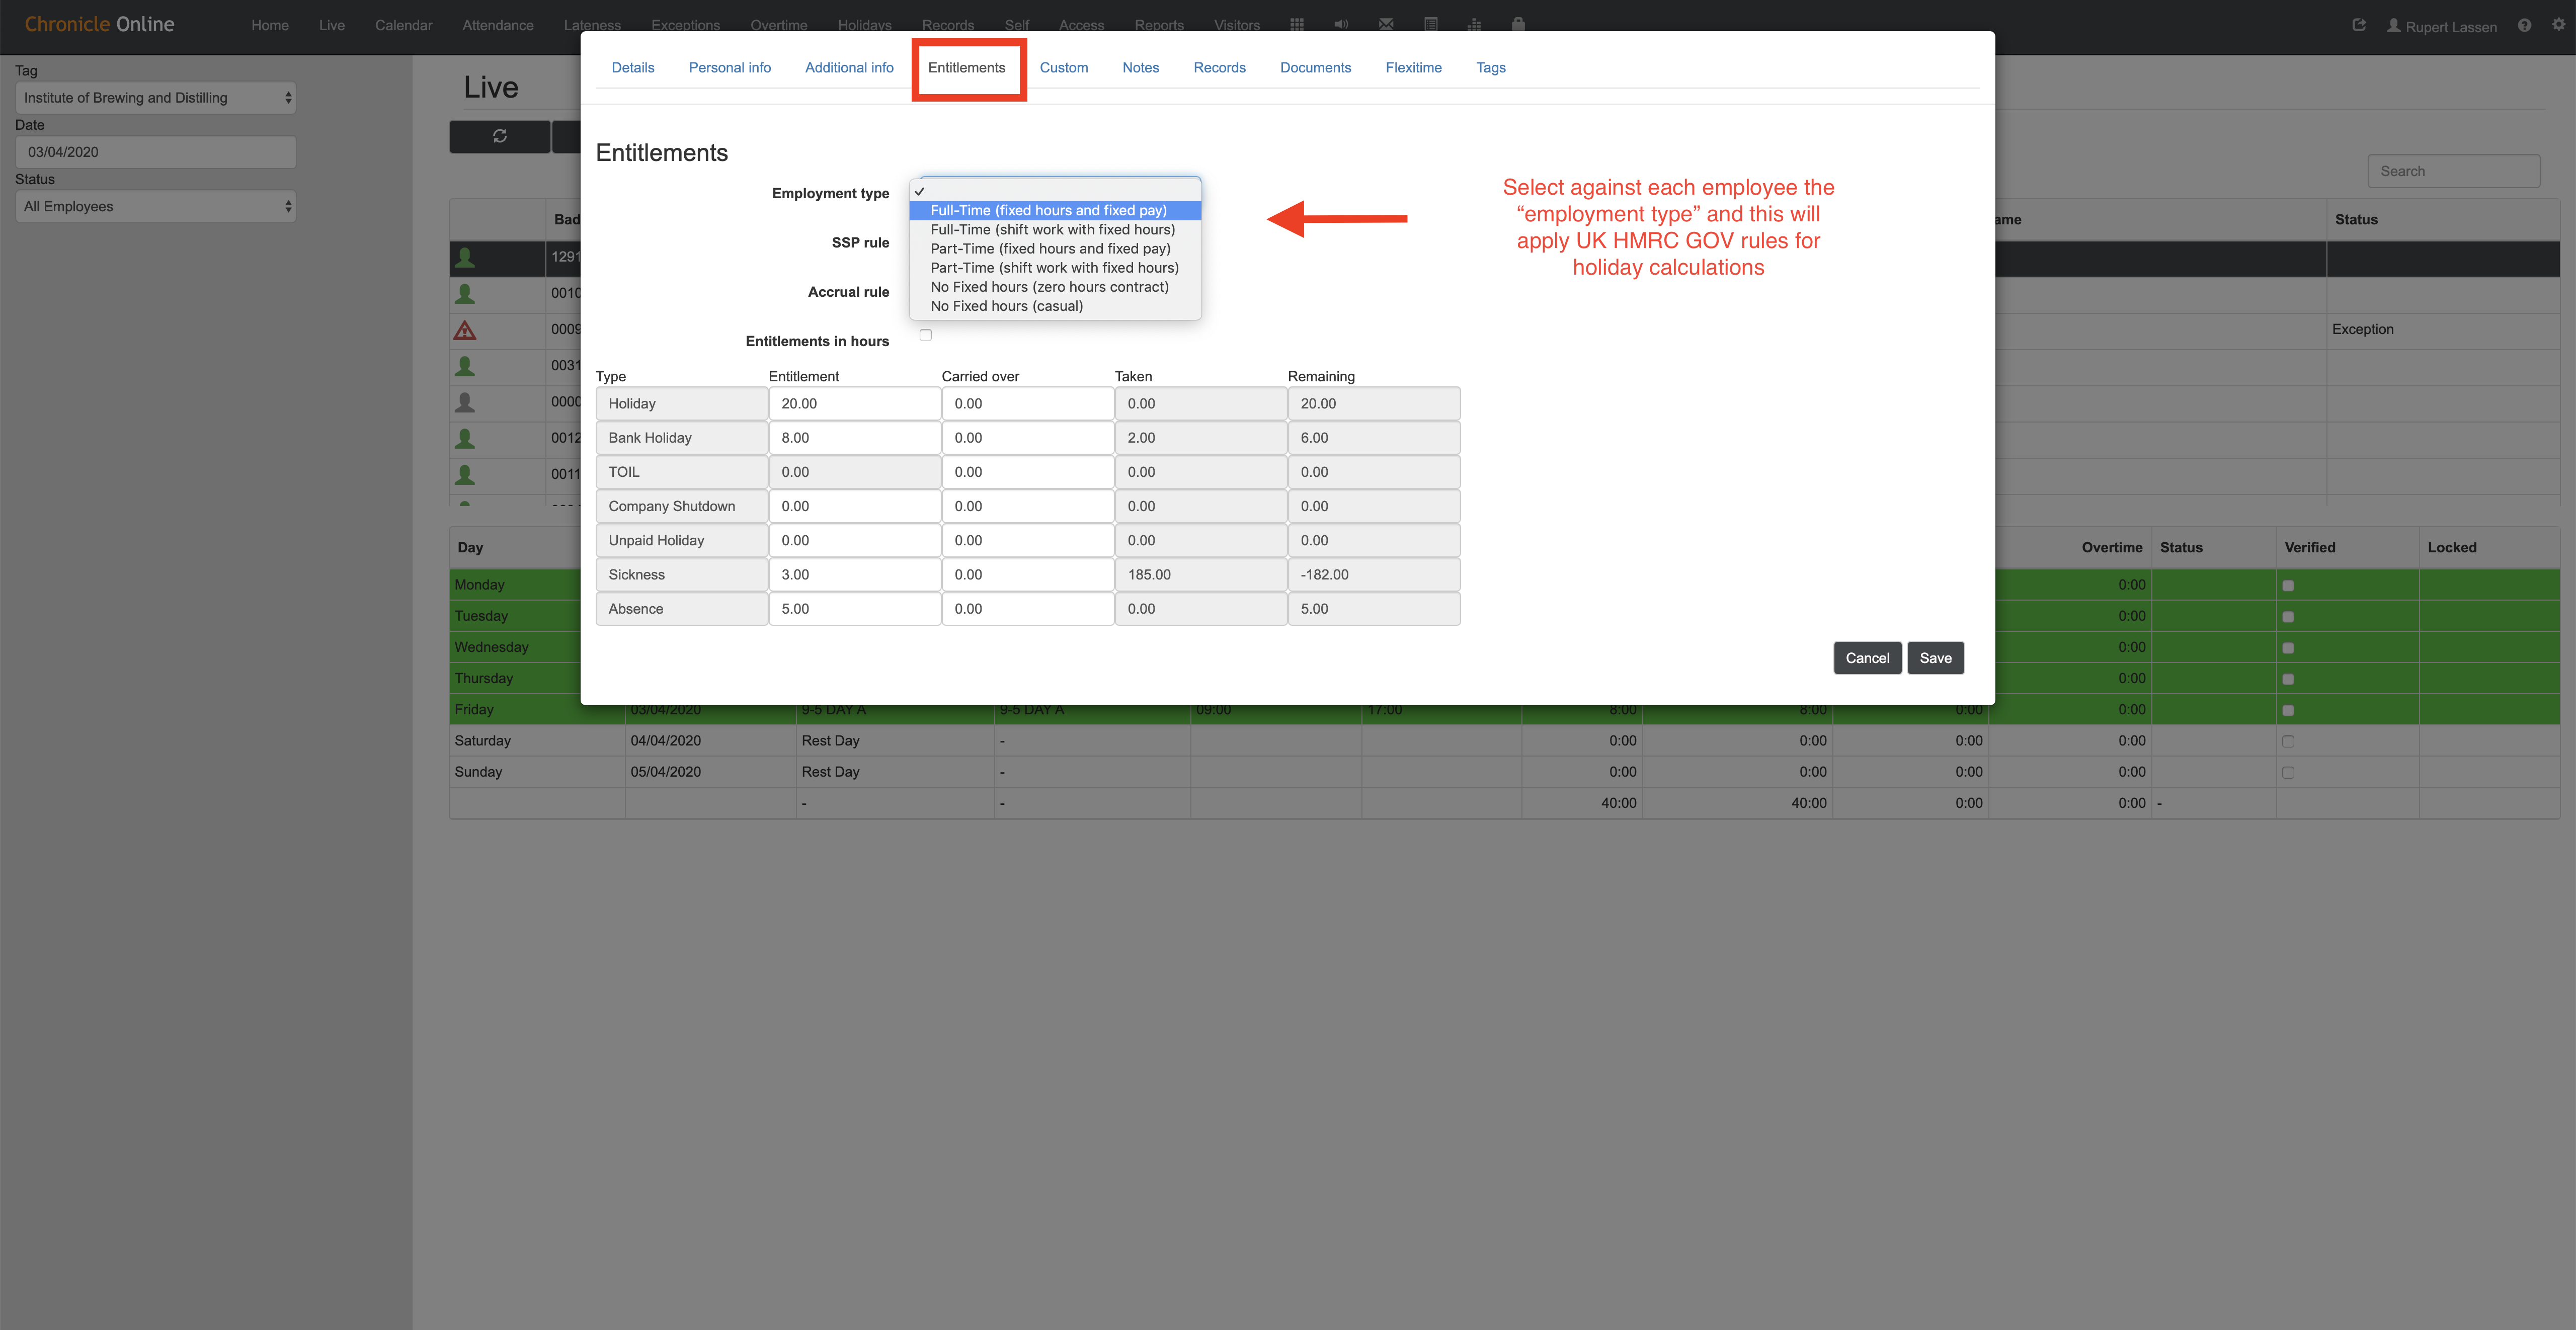Click the Date field showing 03/04/2020
Screen dimensions: 2576x1330
click(x=155, y=152)
